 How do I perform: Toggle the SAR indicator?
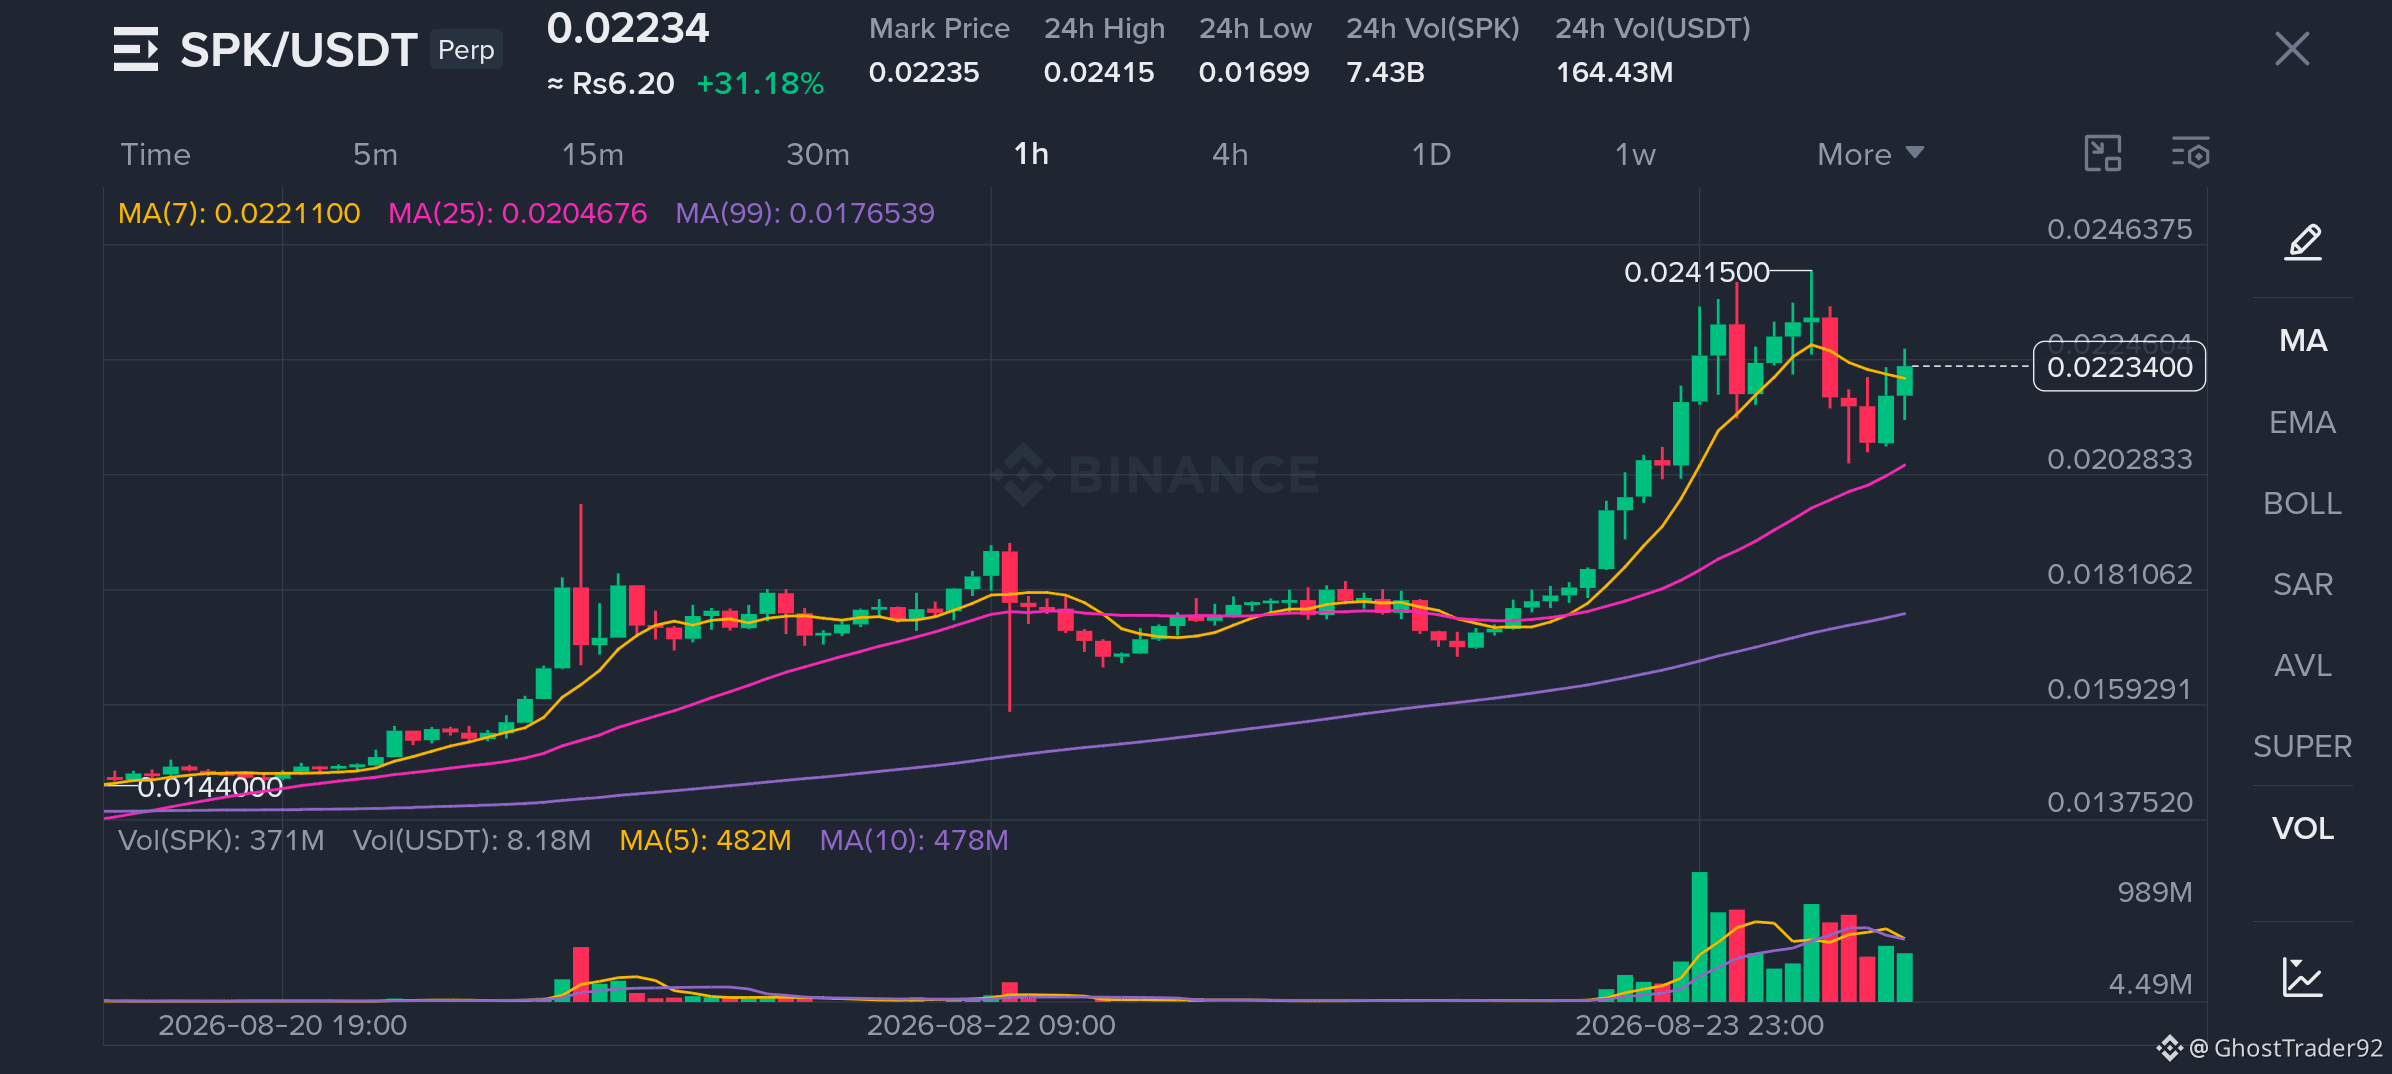(x=2303, y=584)
